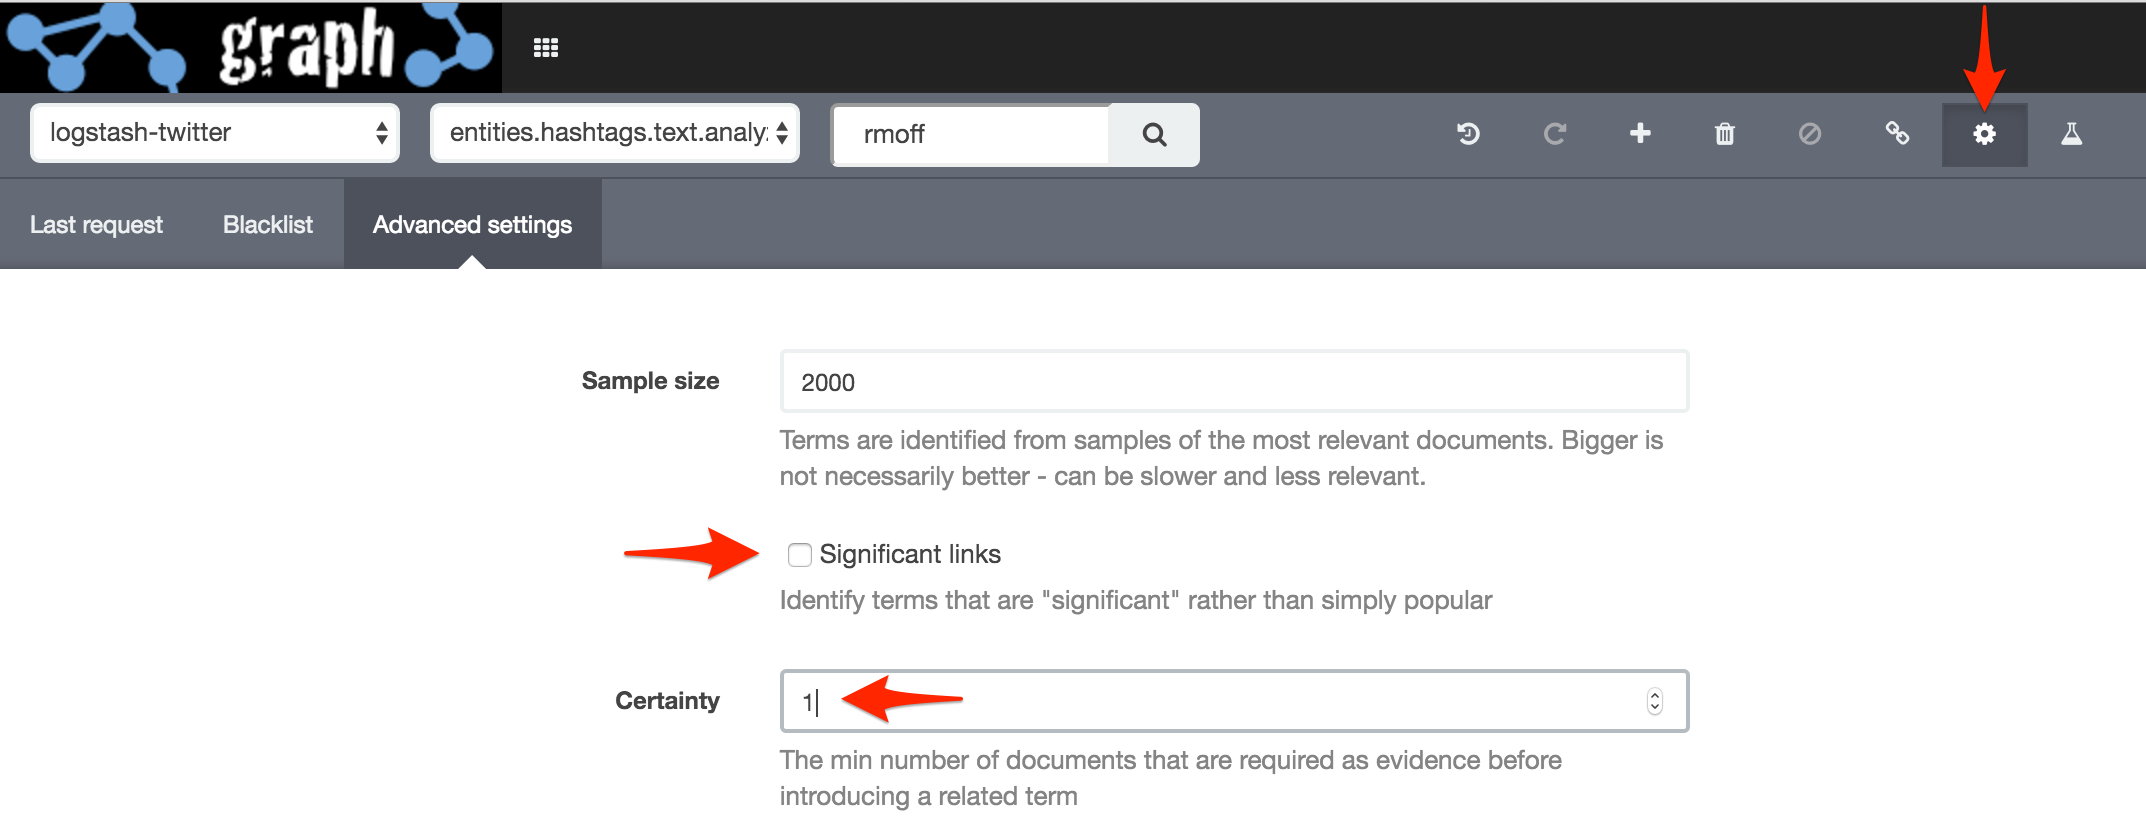Click the Certainty field stepper arrows
2146x829 pixels.
1655,701
